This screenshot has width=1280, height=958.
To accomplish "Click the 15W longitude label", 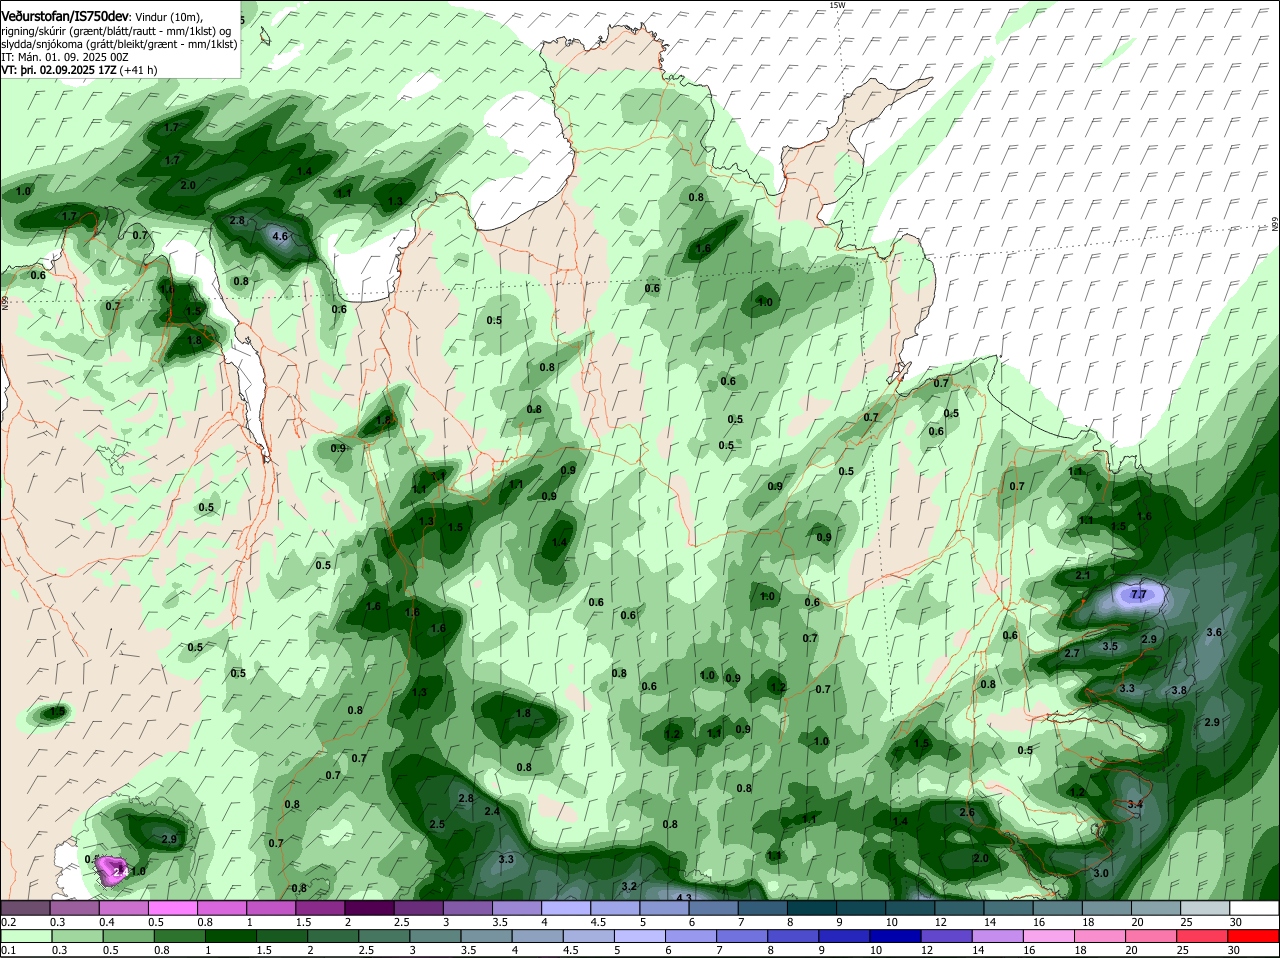I will click(837, 5).
